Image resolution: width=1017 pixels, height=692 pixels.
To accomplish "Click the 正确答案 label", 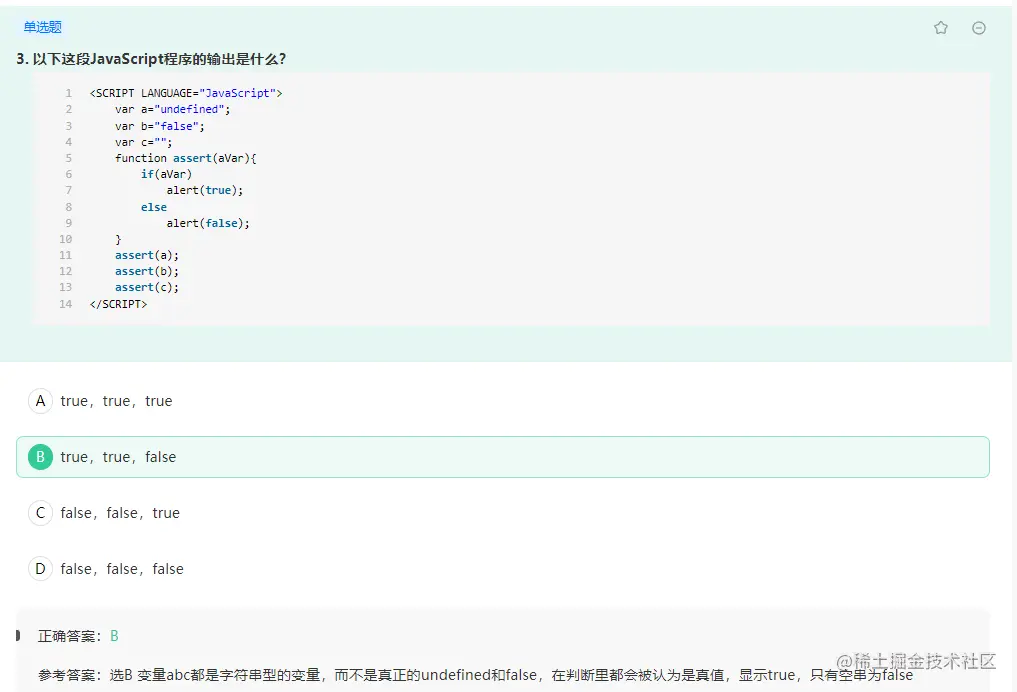I will (69, 636).
